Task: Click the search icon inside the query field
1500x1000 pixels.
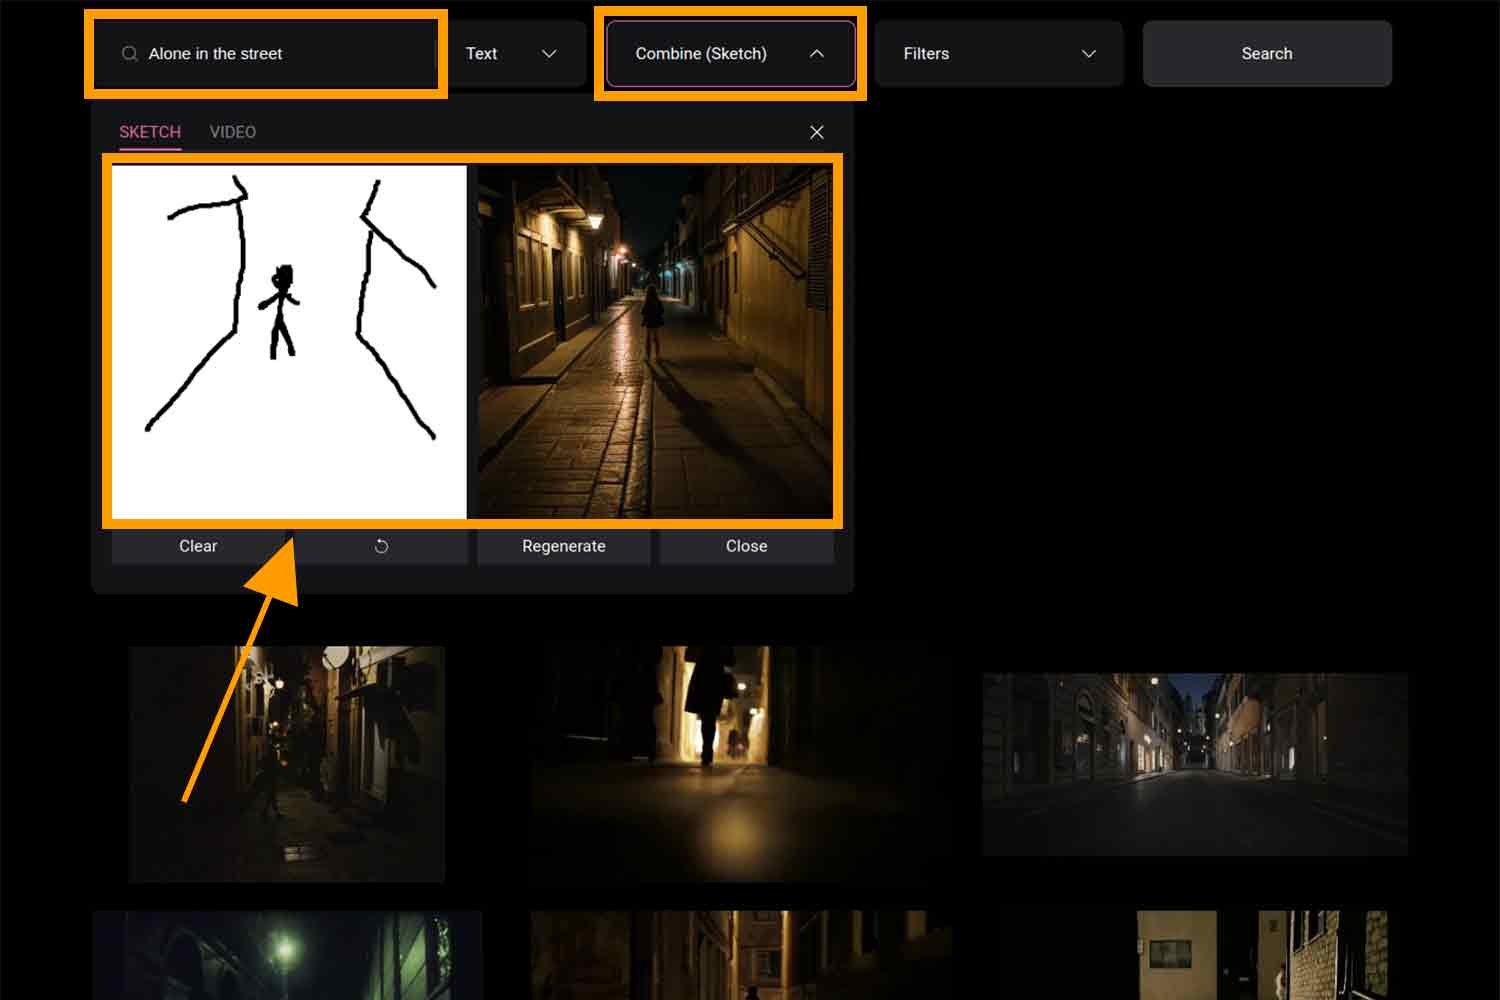Action: pos(129,53)
